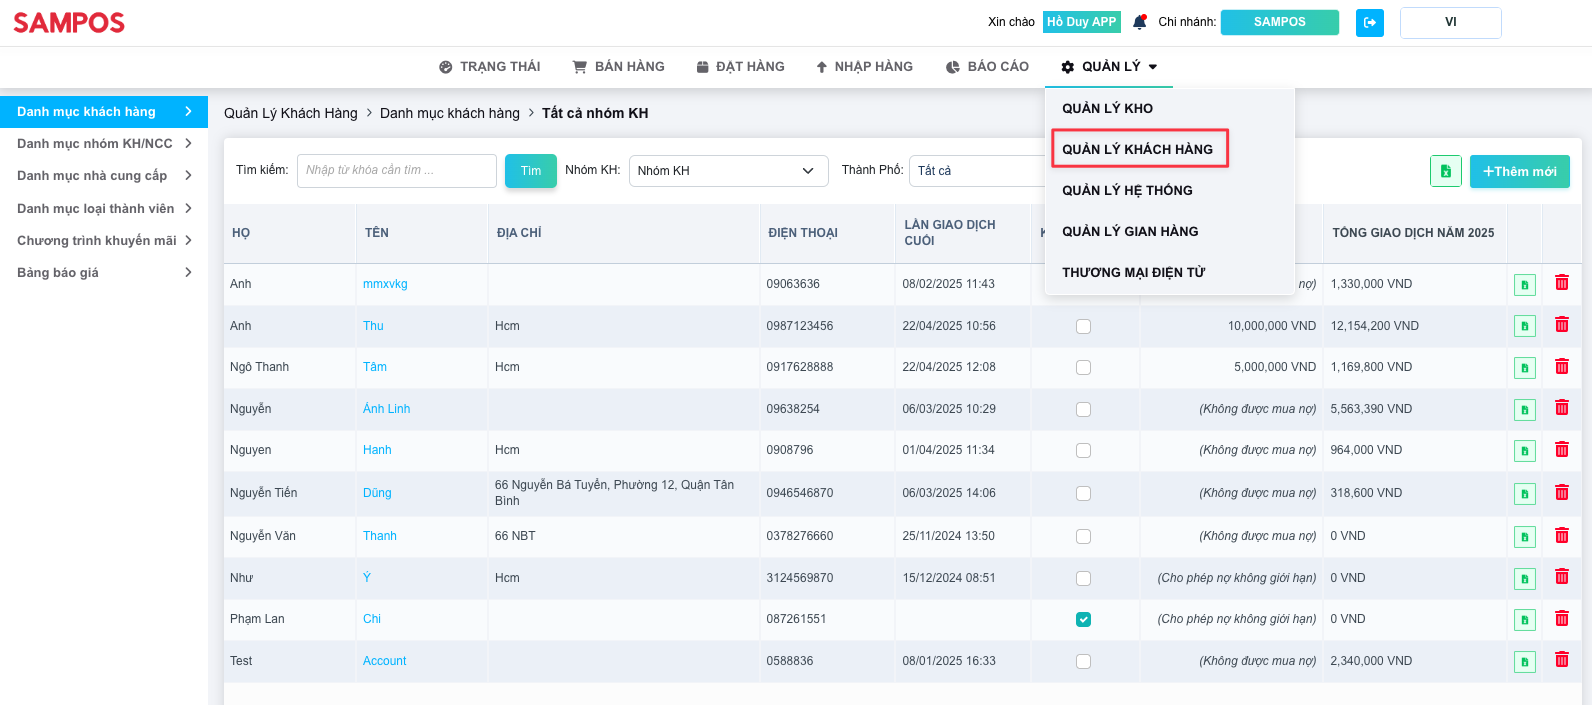The width and height of the screenshot is (1592, 705).
Task: Tick the checkbox in Thanh's row
Action: click(1083, 537)
